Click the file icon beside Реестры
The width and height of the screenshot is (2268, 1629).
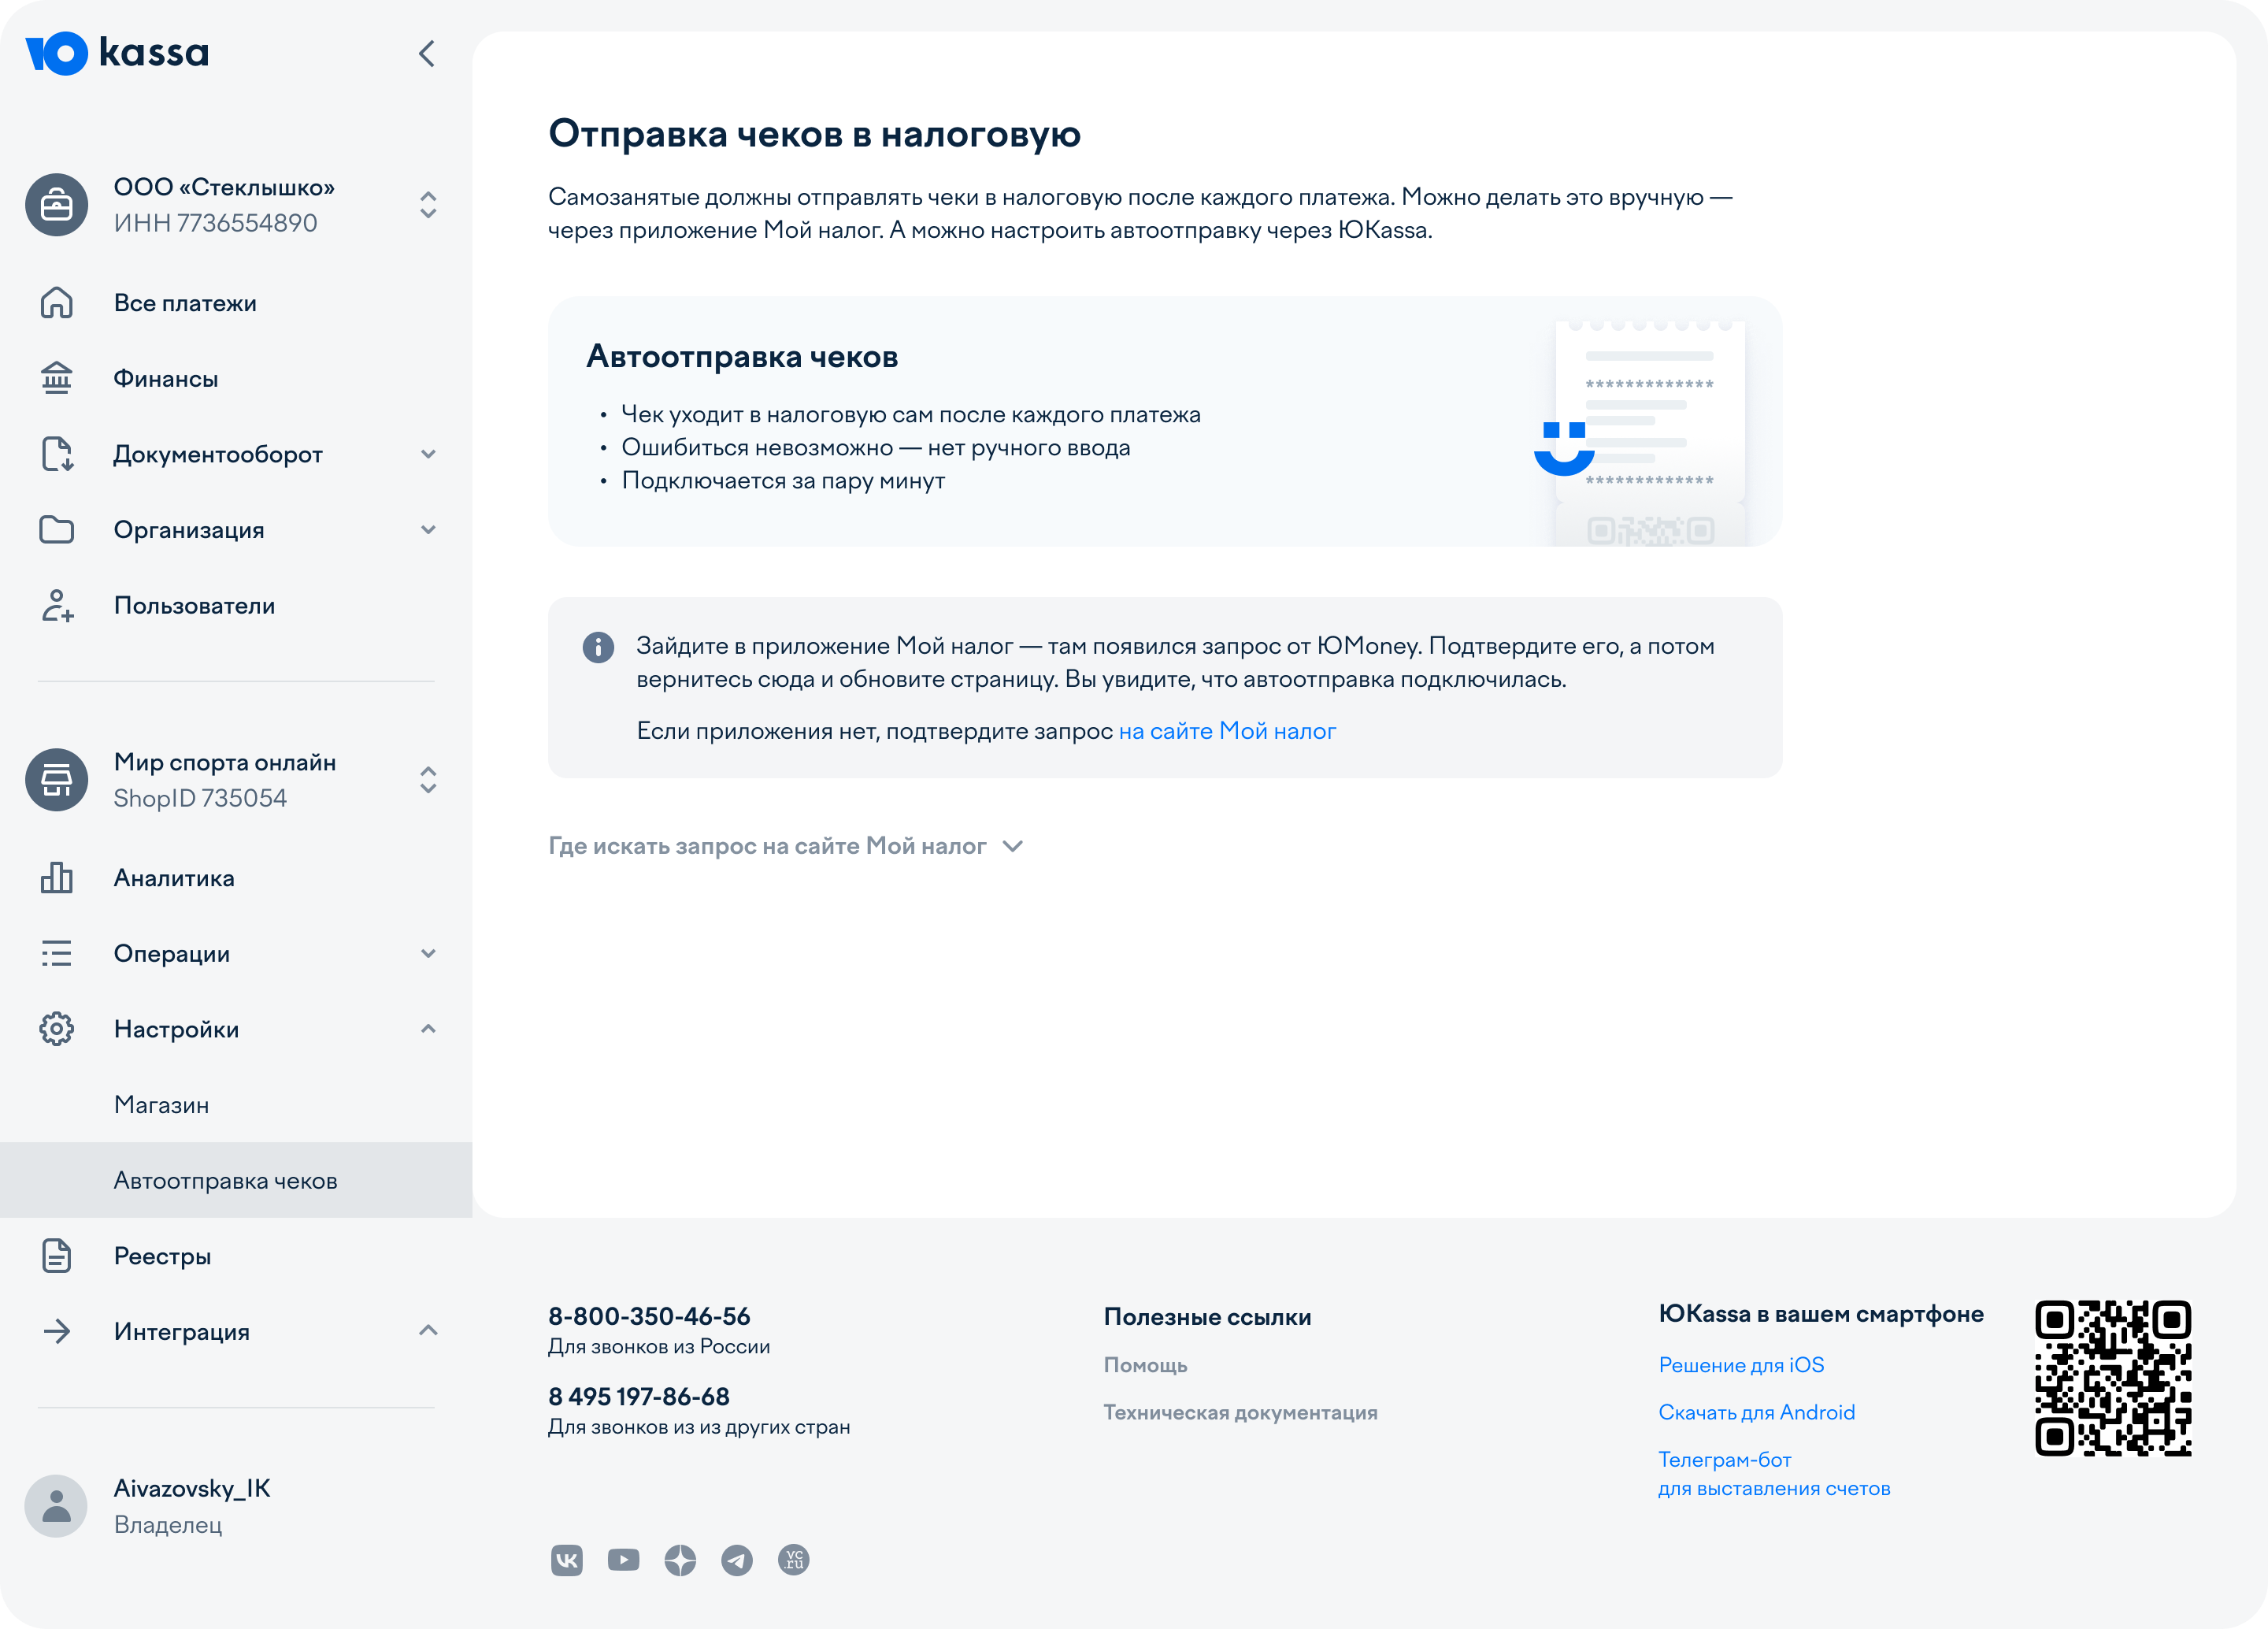pyautogui.click(x=57, y=1256)
